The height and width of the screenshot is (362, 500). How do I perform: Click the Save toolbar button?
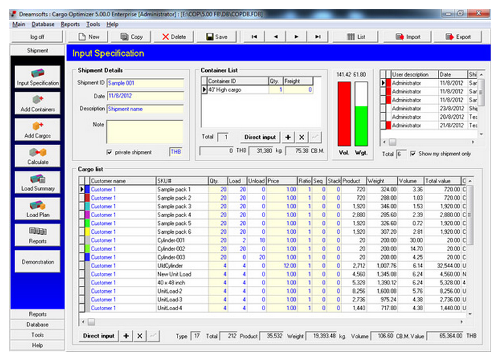point(217,37)
